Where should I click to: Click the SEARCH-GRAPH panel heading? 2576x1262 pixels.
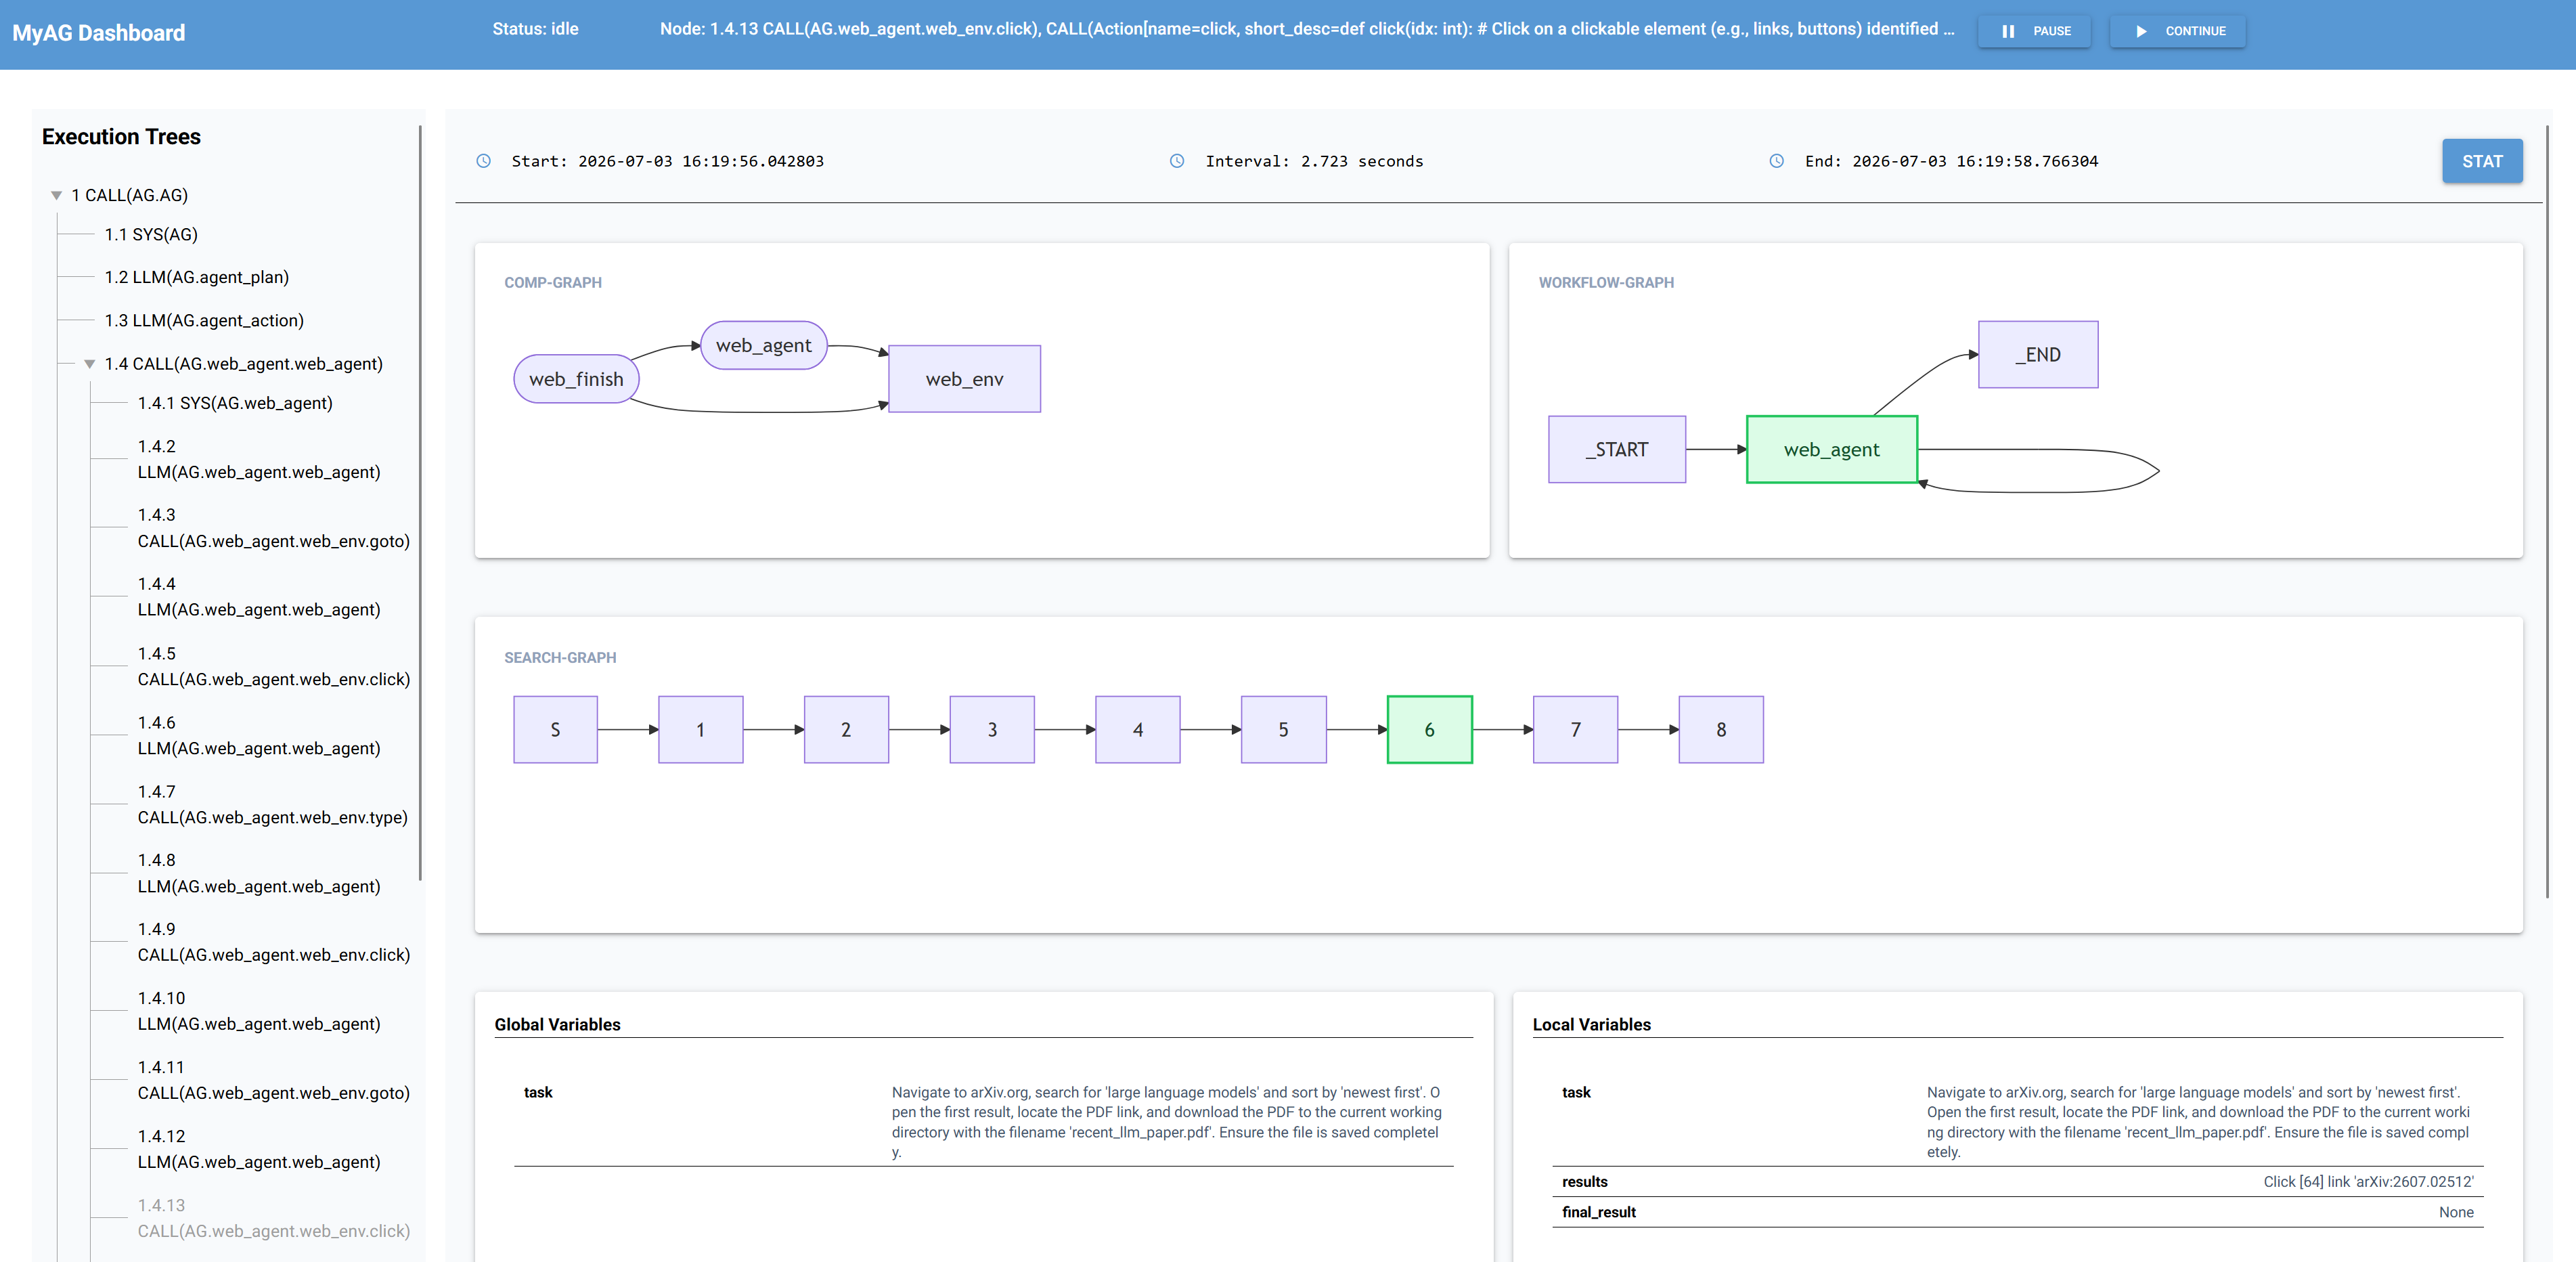560,658
